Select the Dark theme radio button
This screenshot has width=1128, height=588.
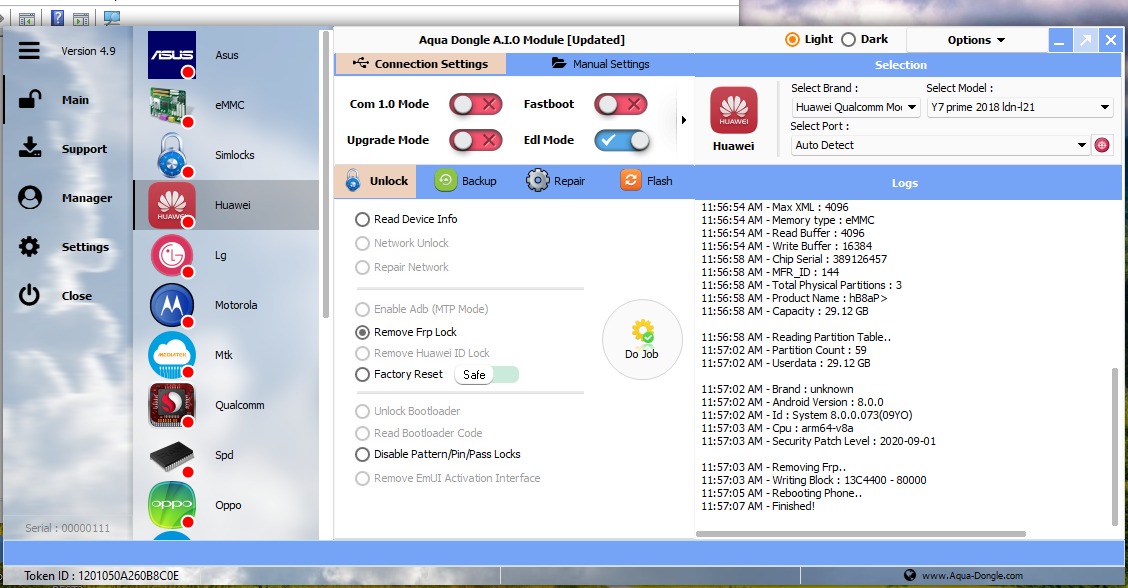(848, 40)
